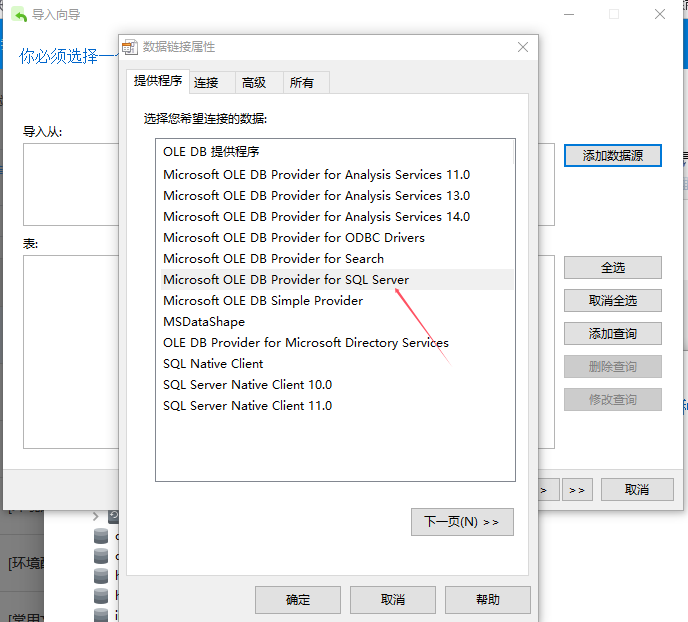Click 取消全选 in the import wizard
Viewport: 688px width, 622px height.
point(613,300)
